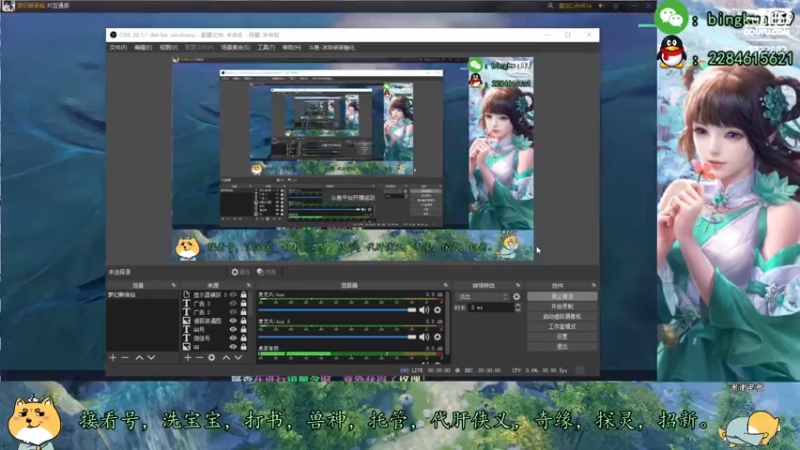The width and height of the screenshot is (800, 450).
Task: Pop out the scene transitions dock icon
Action: pos(518,285)
